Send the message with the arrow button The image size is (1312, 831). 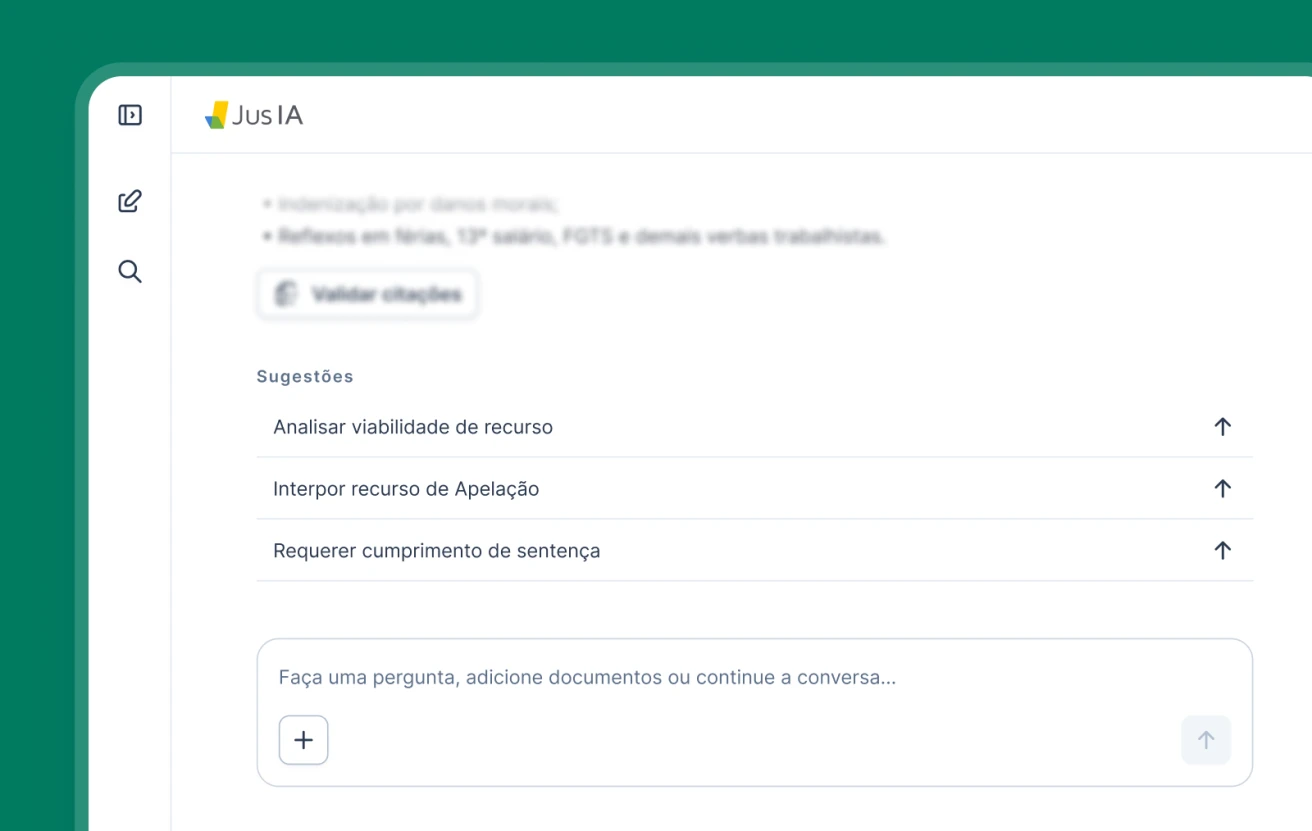pos(1206,740)
